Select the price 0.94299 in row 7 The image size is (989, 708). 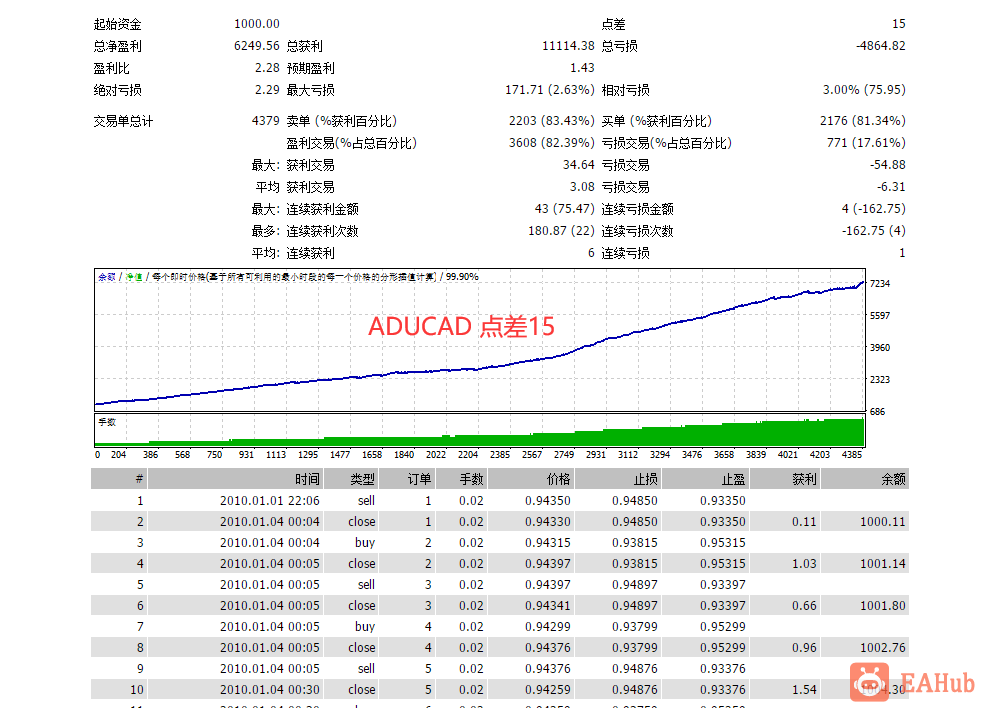click(547, 627)
